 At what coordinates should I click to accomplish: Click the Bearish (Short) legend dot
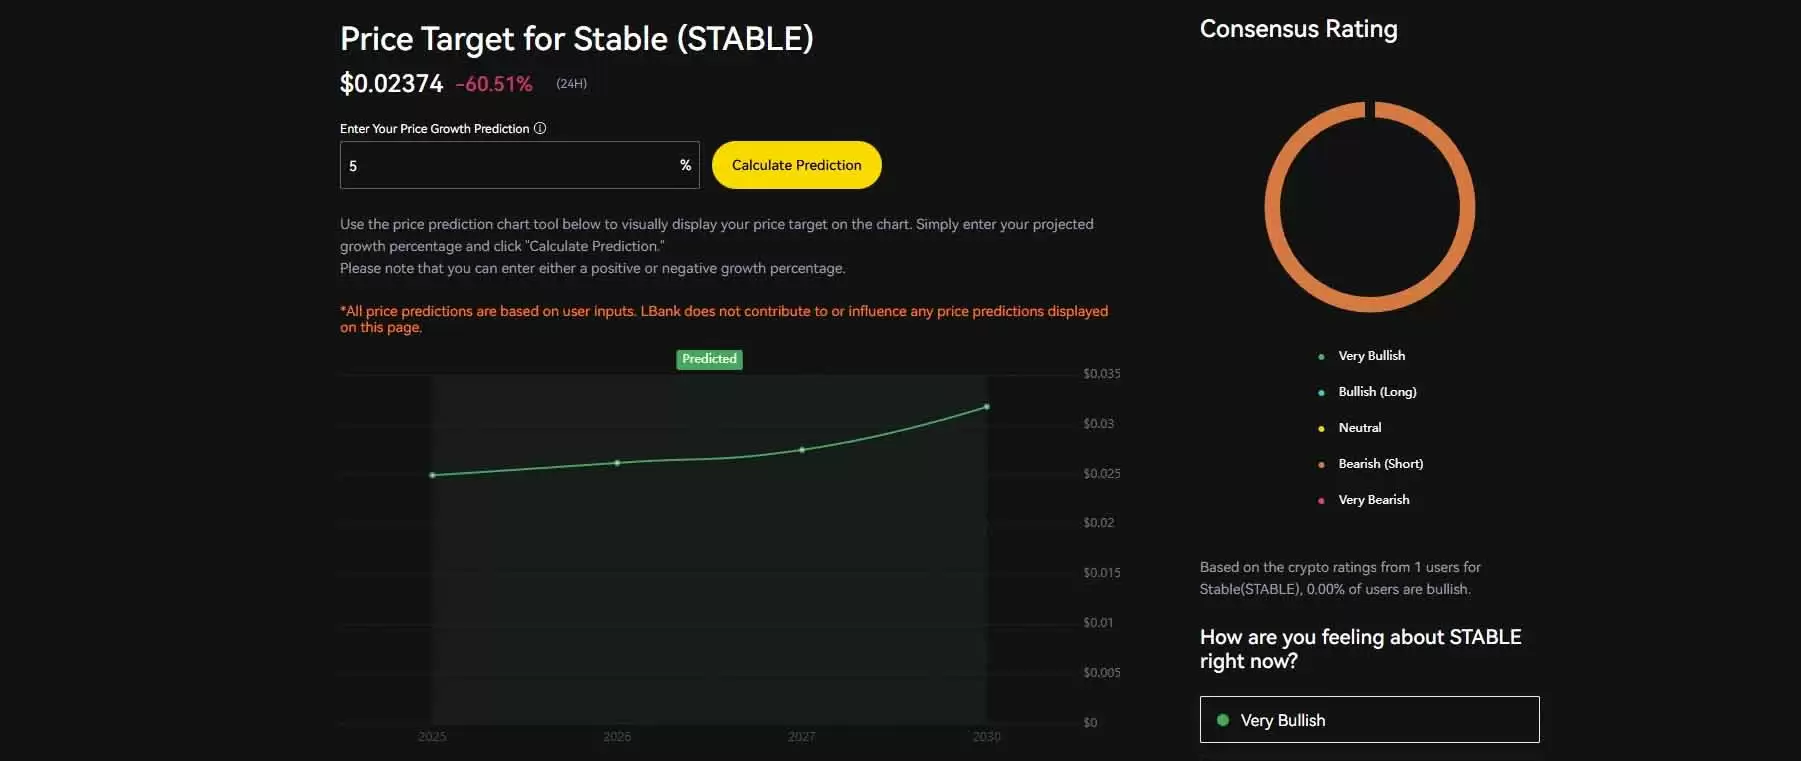(1322, 464)
